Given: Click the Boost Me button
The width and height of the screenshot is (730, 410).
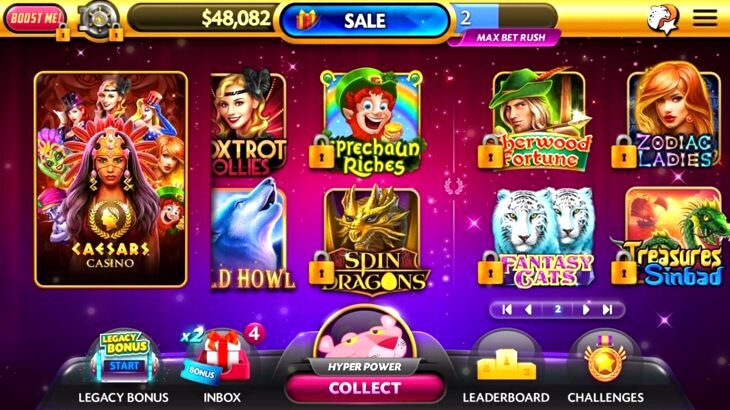Looking at the screenshot, I should coord(35,19).
